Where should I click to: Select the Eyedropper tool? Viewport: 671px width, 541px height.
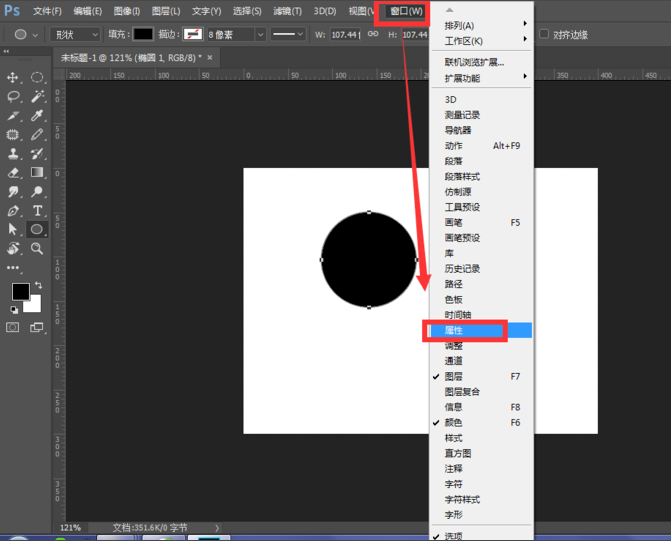pyautogui.click(x=37, y=116)
